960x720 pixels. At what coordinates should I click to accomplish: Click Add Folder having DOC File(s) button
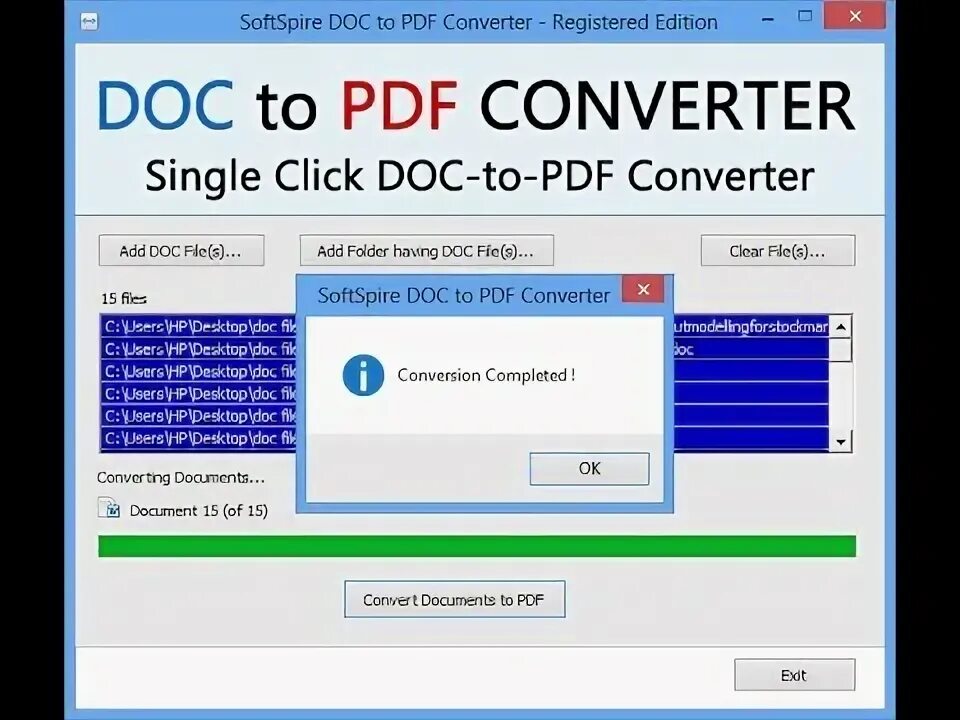(x=427, y=251)
